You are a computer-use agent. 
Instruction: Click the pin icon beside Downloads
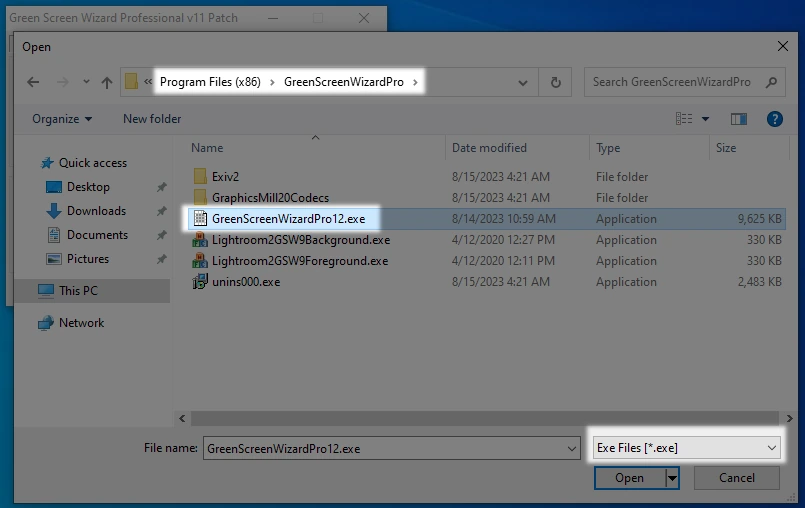(x=162, y=211)
